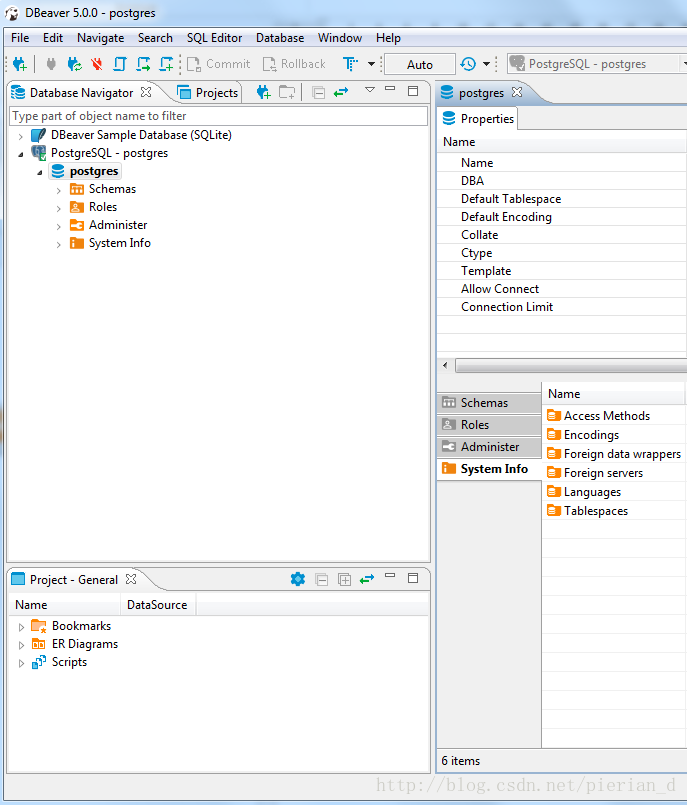Click the Languages folder icon
This screenshot has width=687, height=805.
(x=554, y=491)
